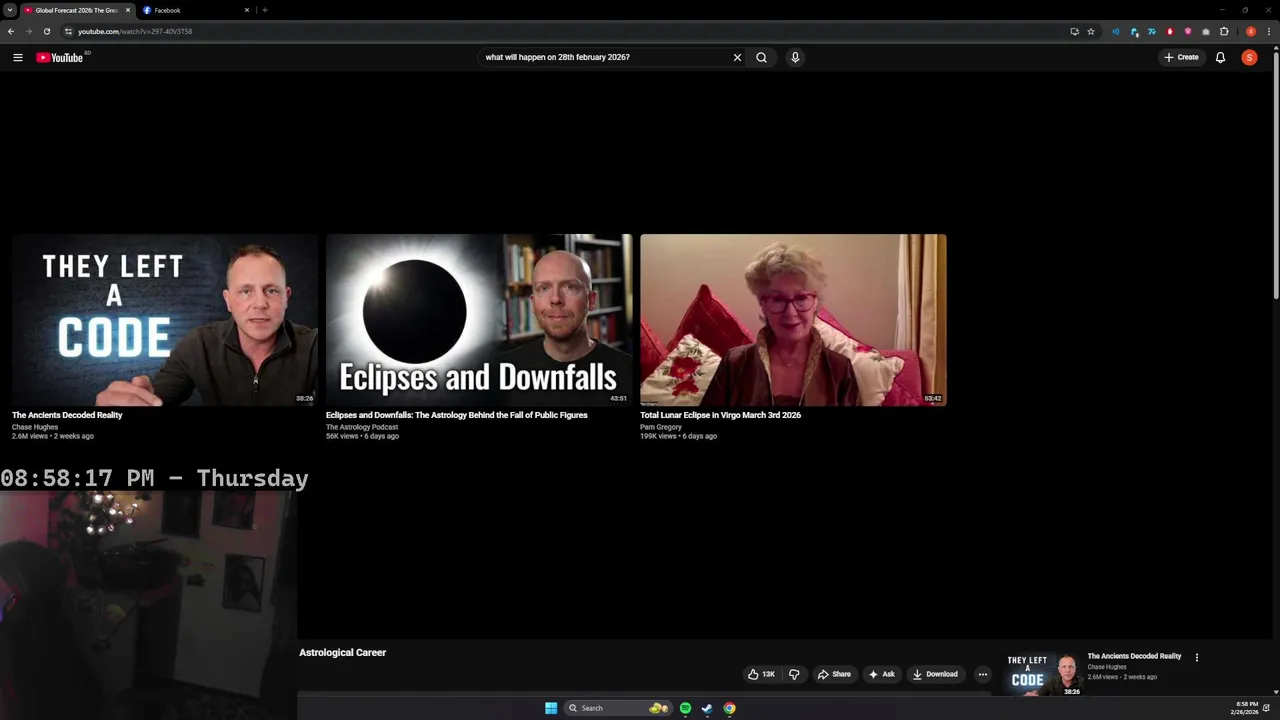Image resolution: width=1280 pixels, height=720 pixels.
Task: Go to the YouTube home logo
Action: pos(60,58)
